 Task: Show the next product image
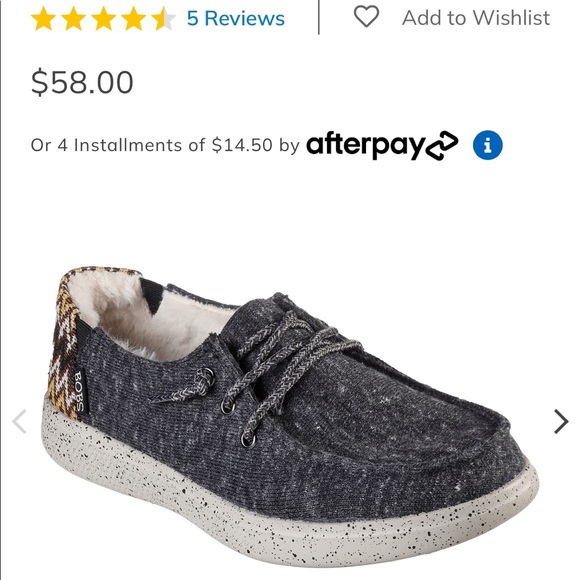[561, 421]
